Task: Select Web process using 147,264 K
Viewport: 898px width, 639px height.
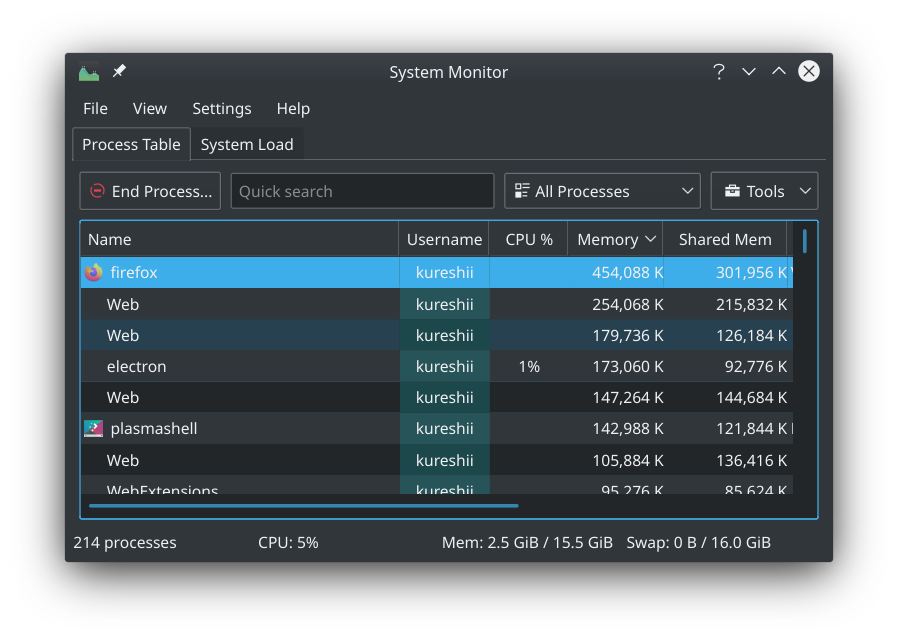Action: coord(437,397)
